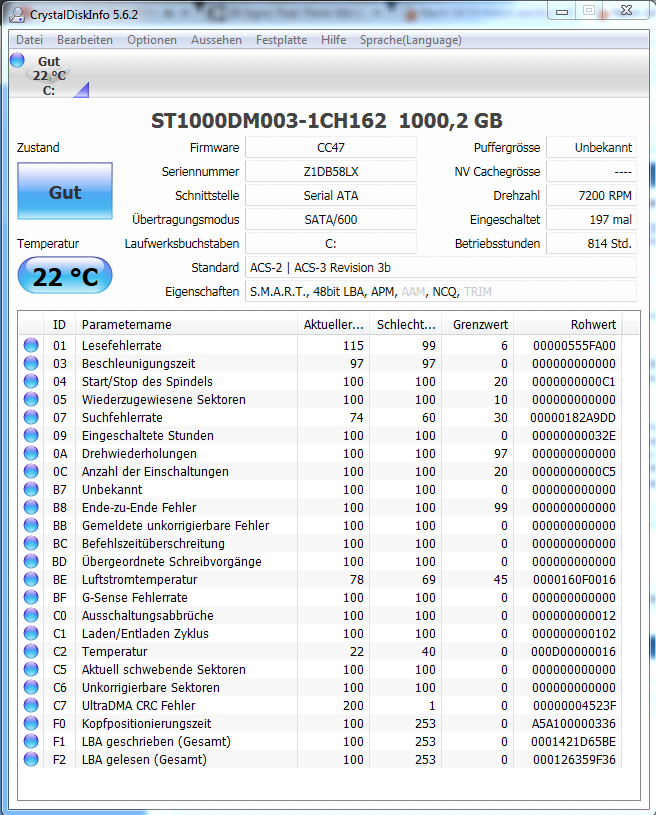Click the Parametername column header
This screenshot has width=656, height=815.
(x=187, y=325)
